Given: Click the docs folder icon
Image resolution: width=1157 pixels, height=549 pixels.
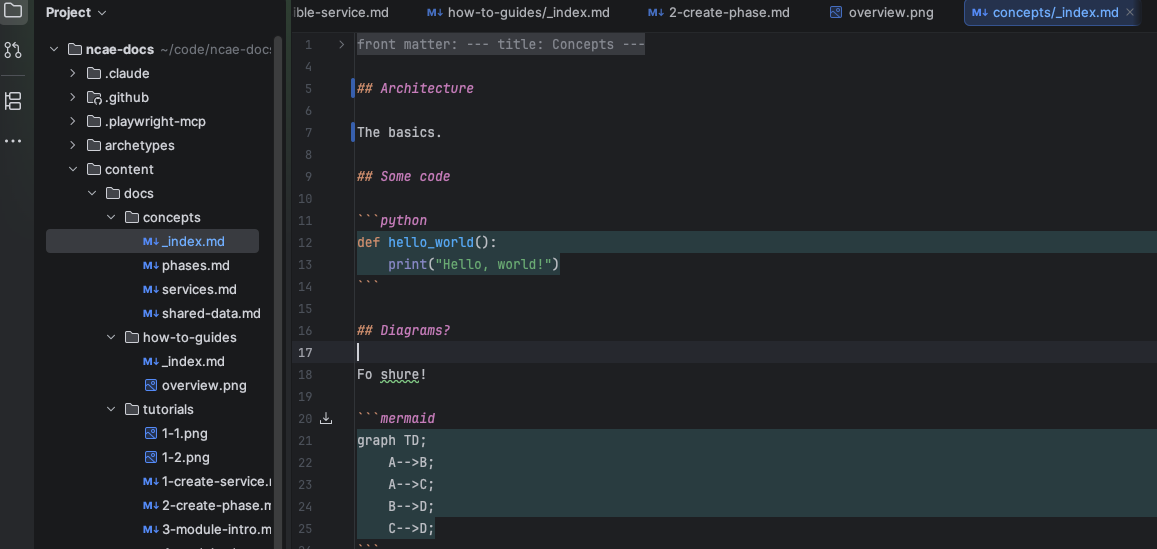Looking at the screenshot, I should [113, 193].
